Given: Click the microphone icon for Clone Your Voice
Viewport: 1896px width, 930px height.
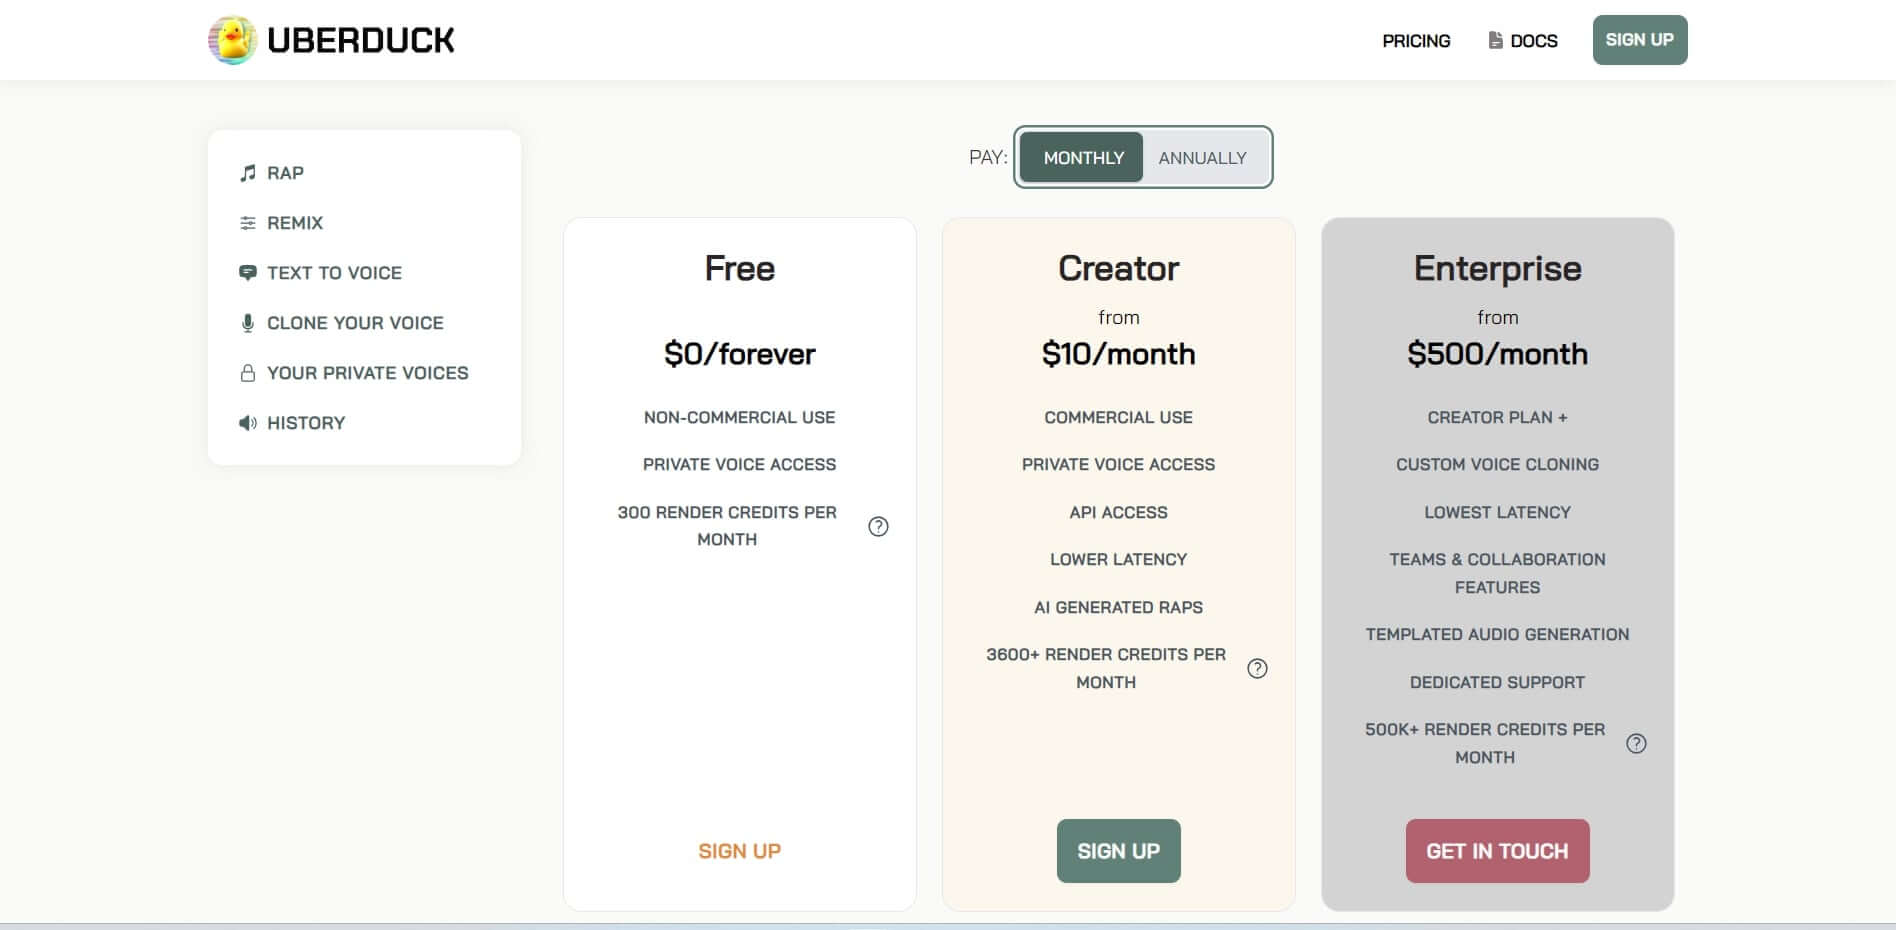Looking at the screenshot, I should (x=248, y=323).
